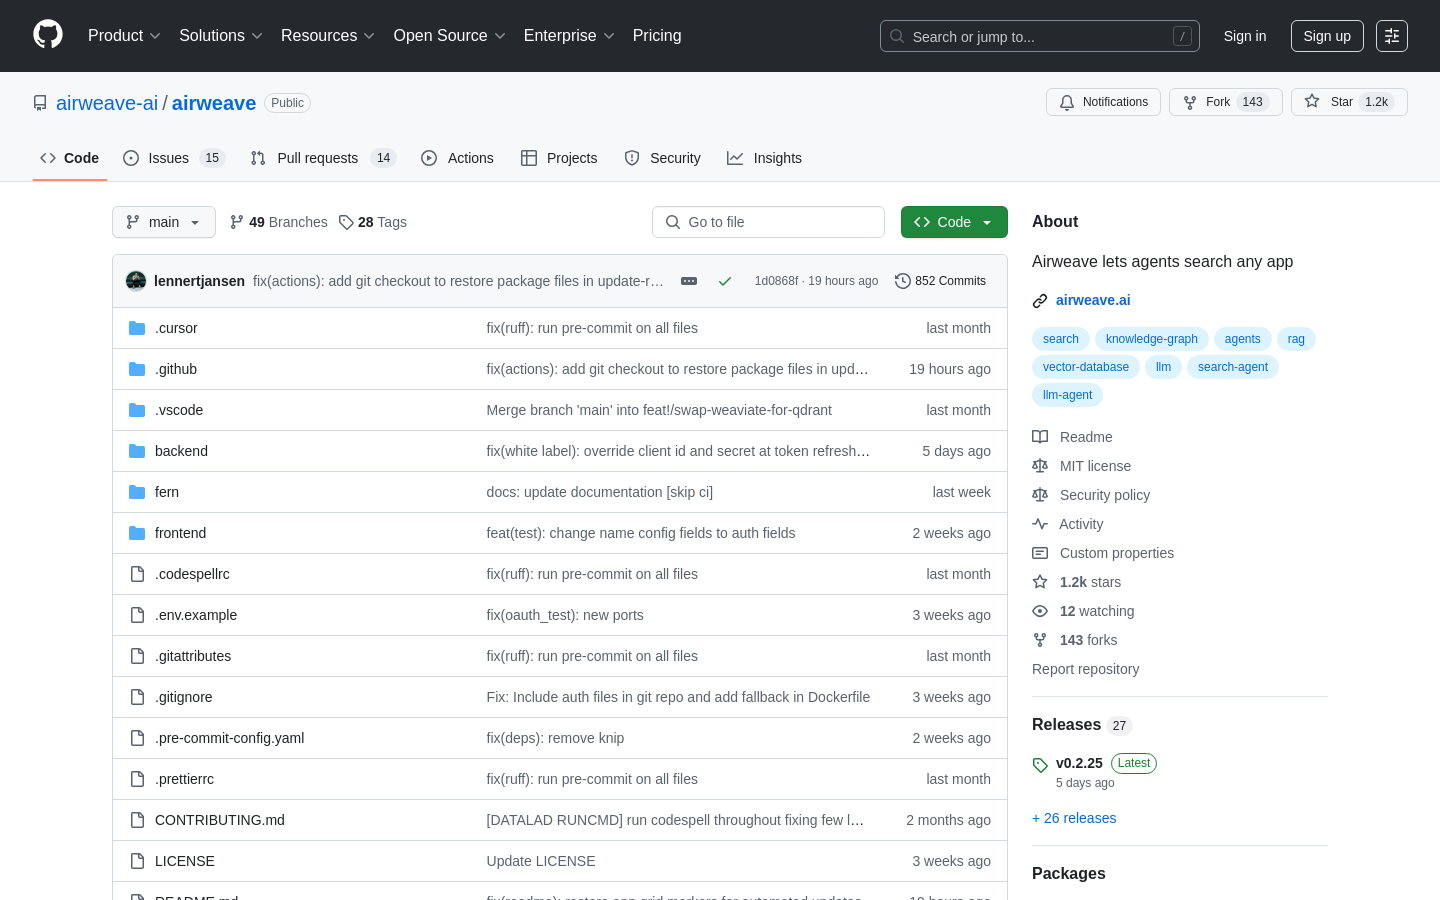The height and width of the screenshot is (900, 1440).
Task: Open the CONTRIBUTING.md file
Action: 220,820
